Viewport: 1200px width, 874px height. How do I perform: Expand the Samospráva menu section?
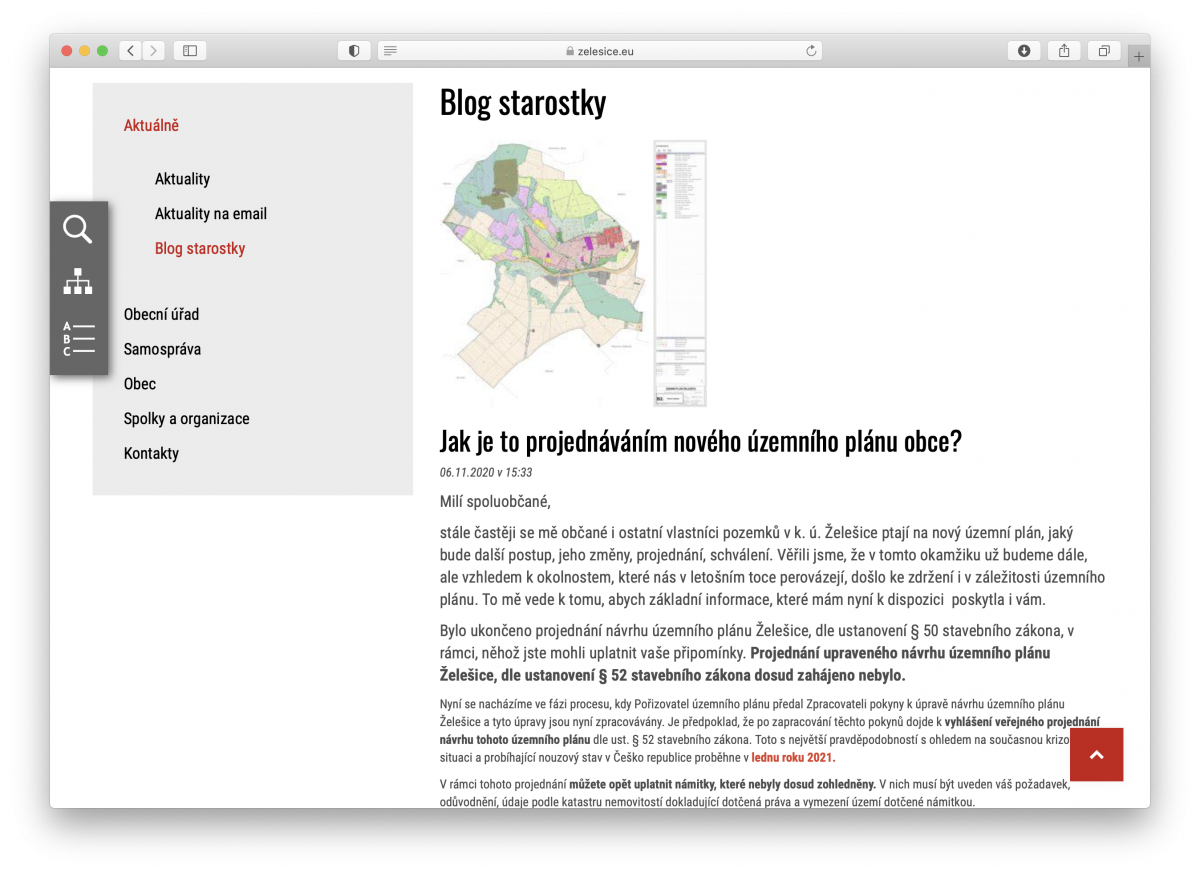(162, 349)
